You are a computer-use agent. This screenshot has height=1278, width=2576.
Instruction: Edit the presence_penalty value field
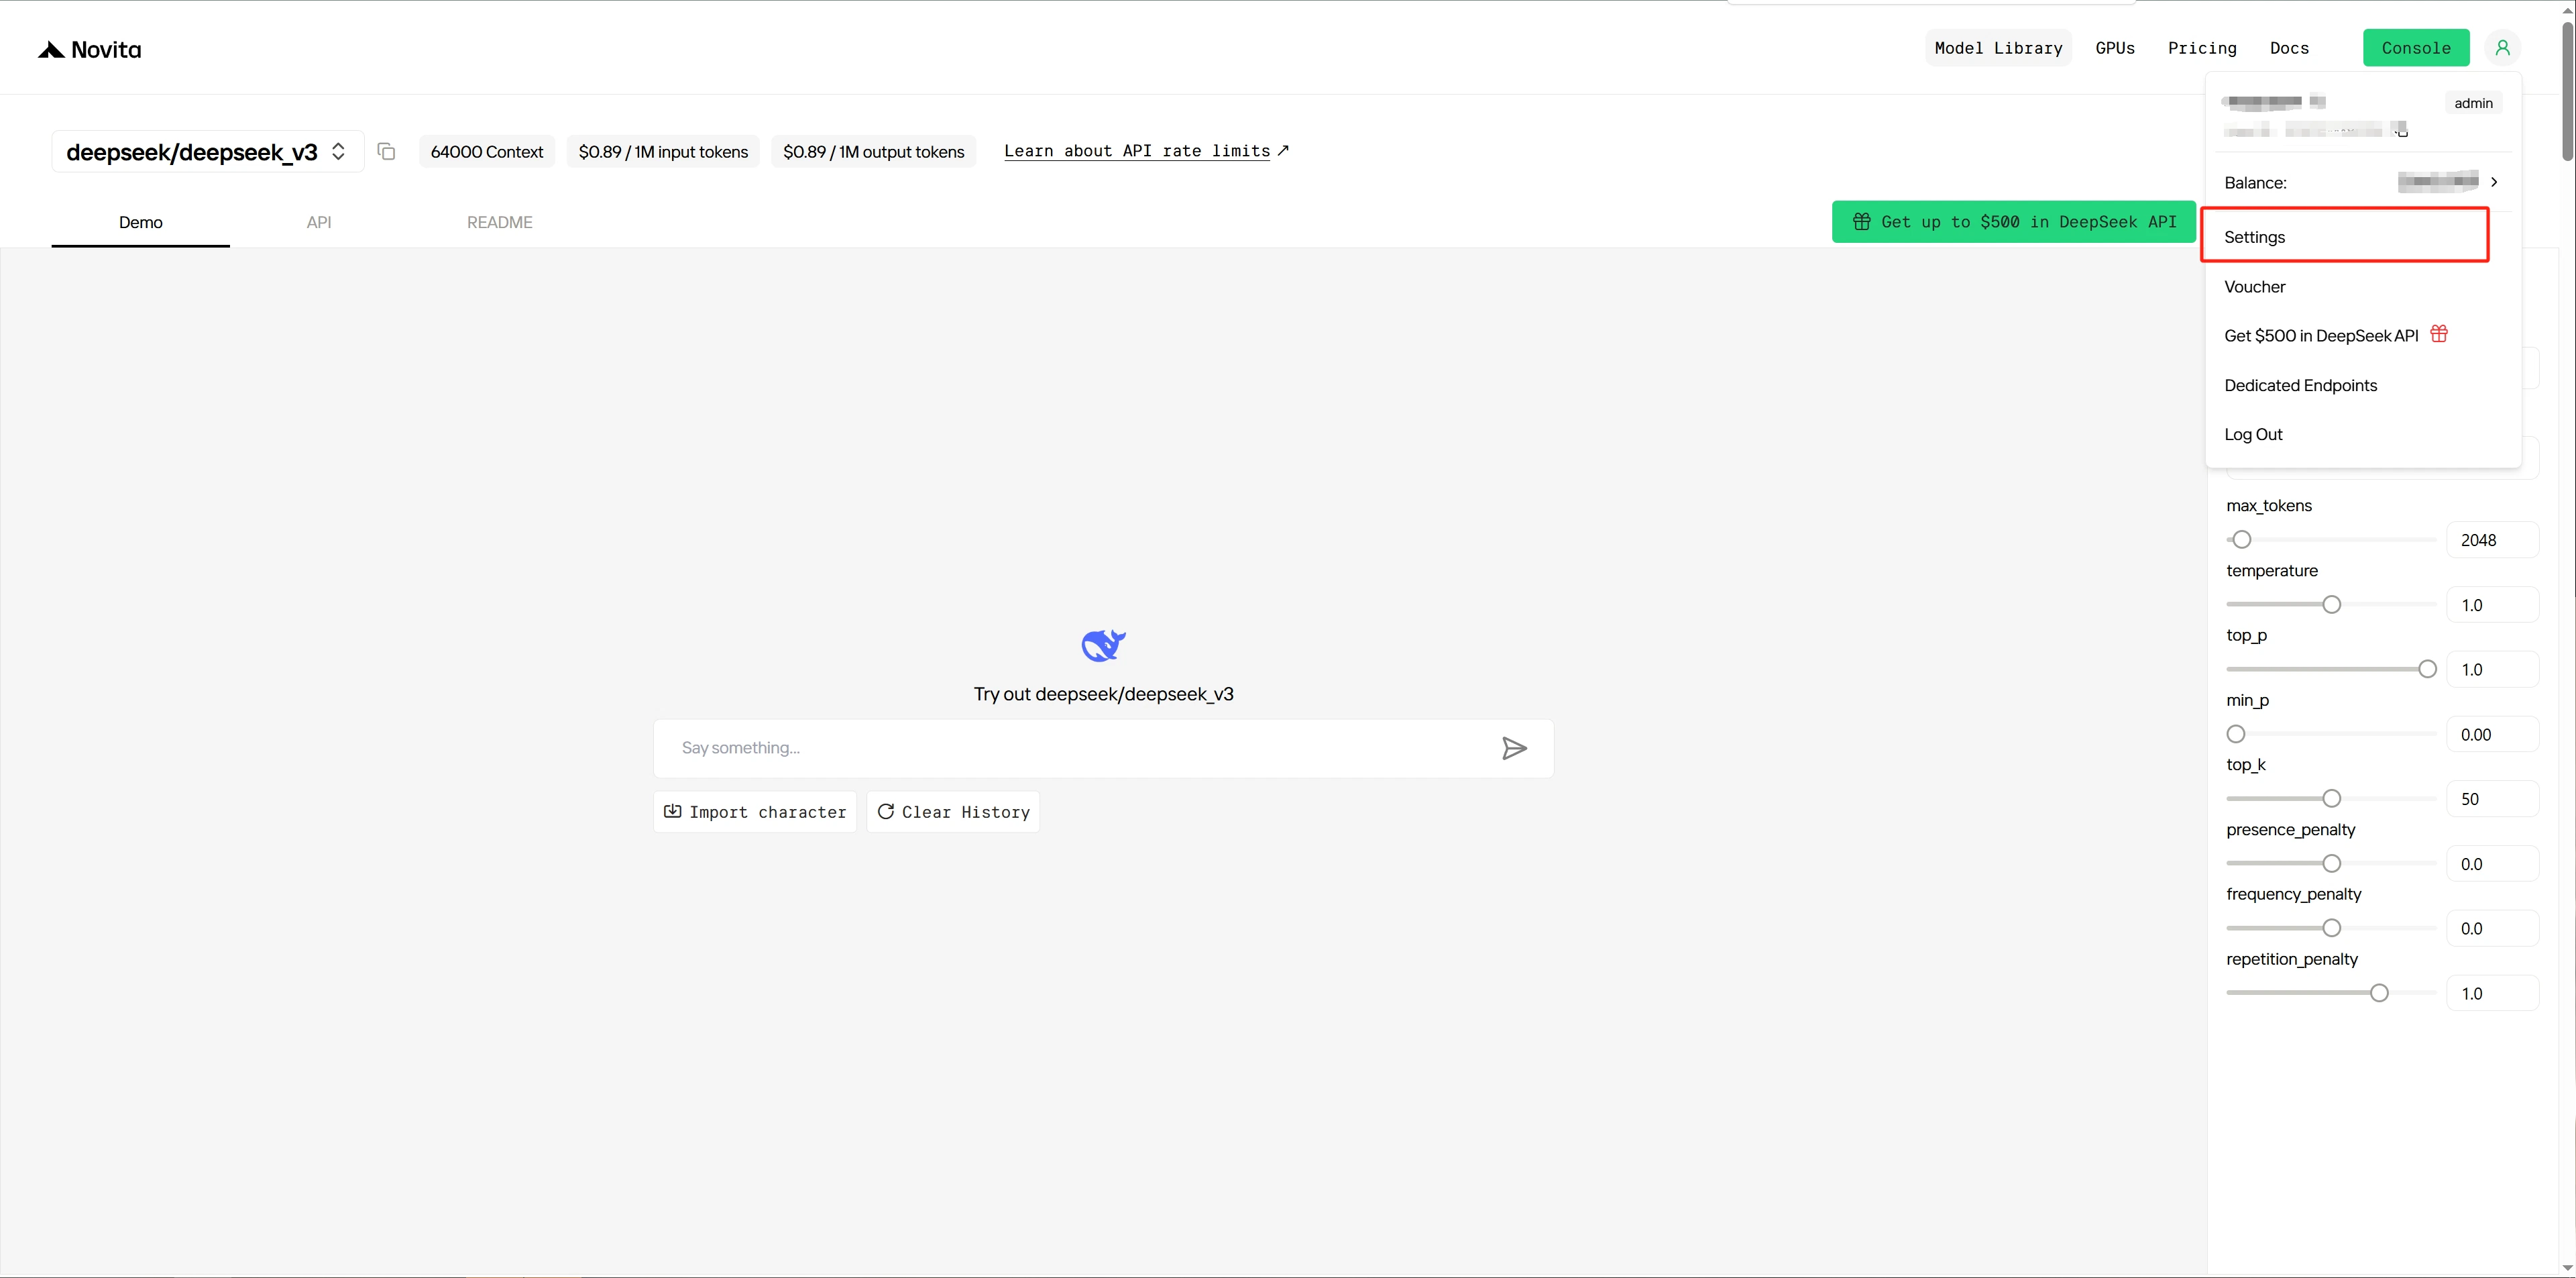coord(2492,864)
